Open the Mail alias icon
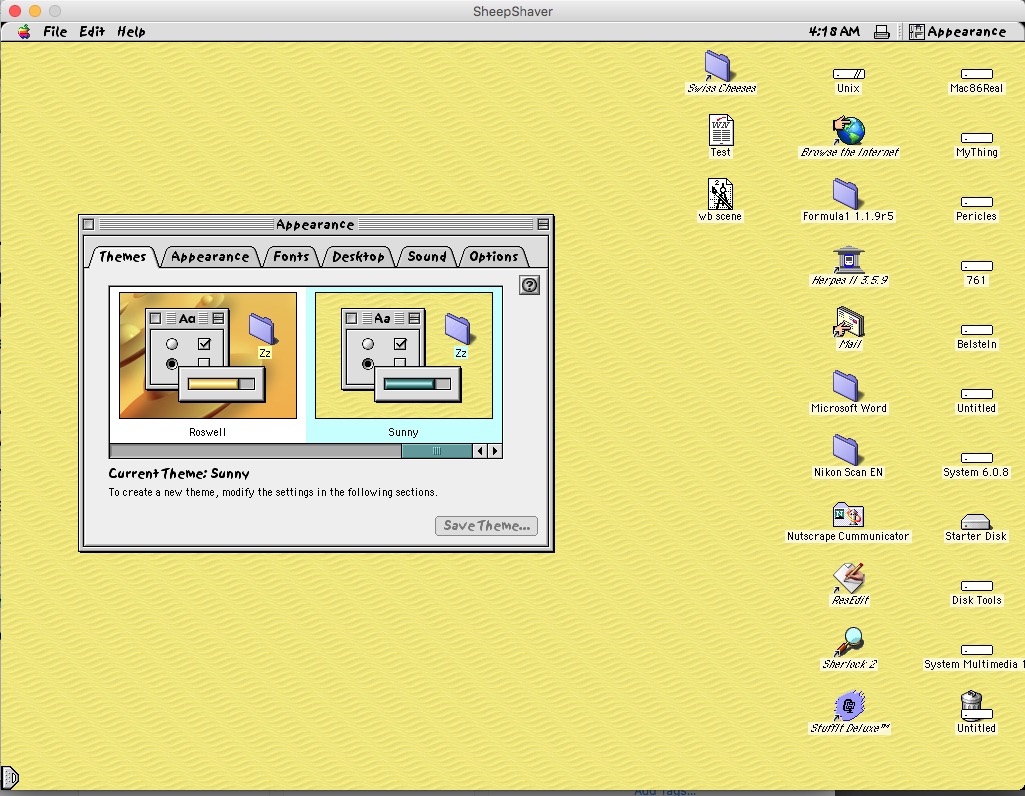This screenshot has width=1025, height=796. pyautogui.click(x=849, y=322)
